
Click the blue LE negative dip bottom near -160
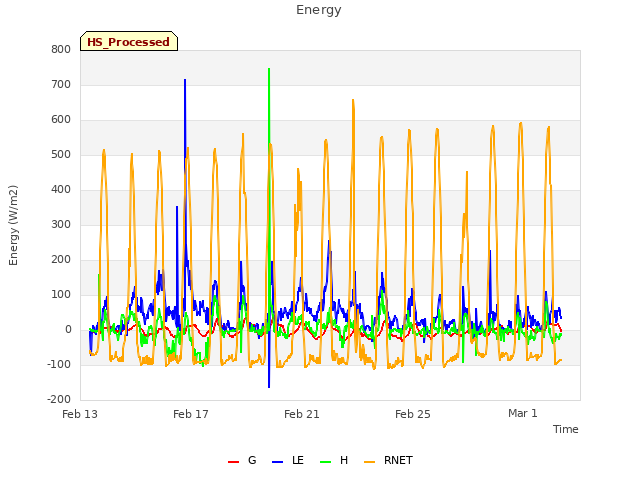[269, 386]
